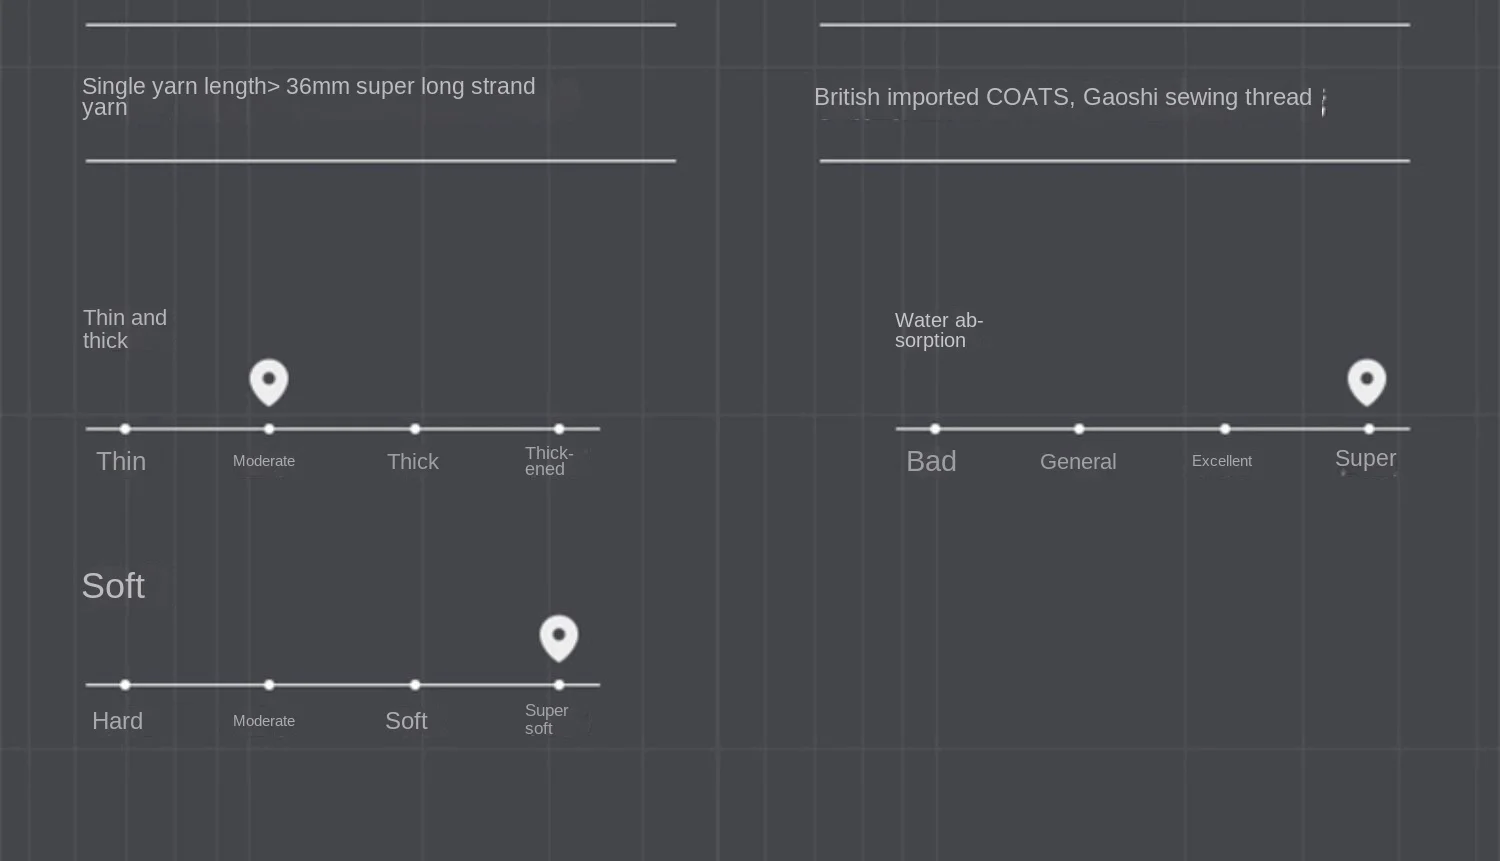Click the pin marker above Super absorption
Image resolution: width=1500 pixels, height=861 pixels.
(1366, 381)
